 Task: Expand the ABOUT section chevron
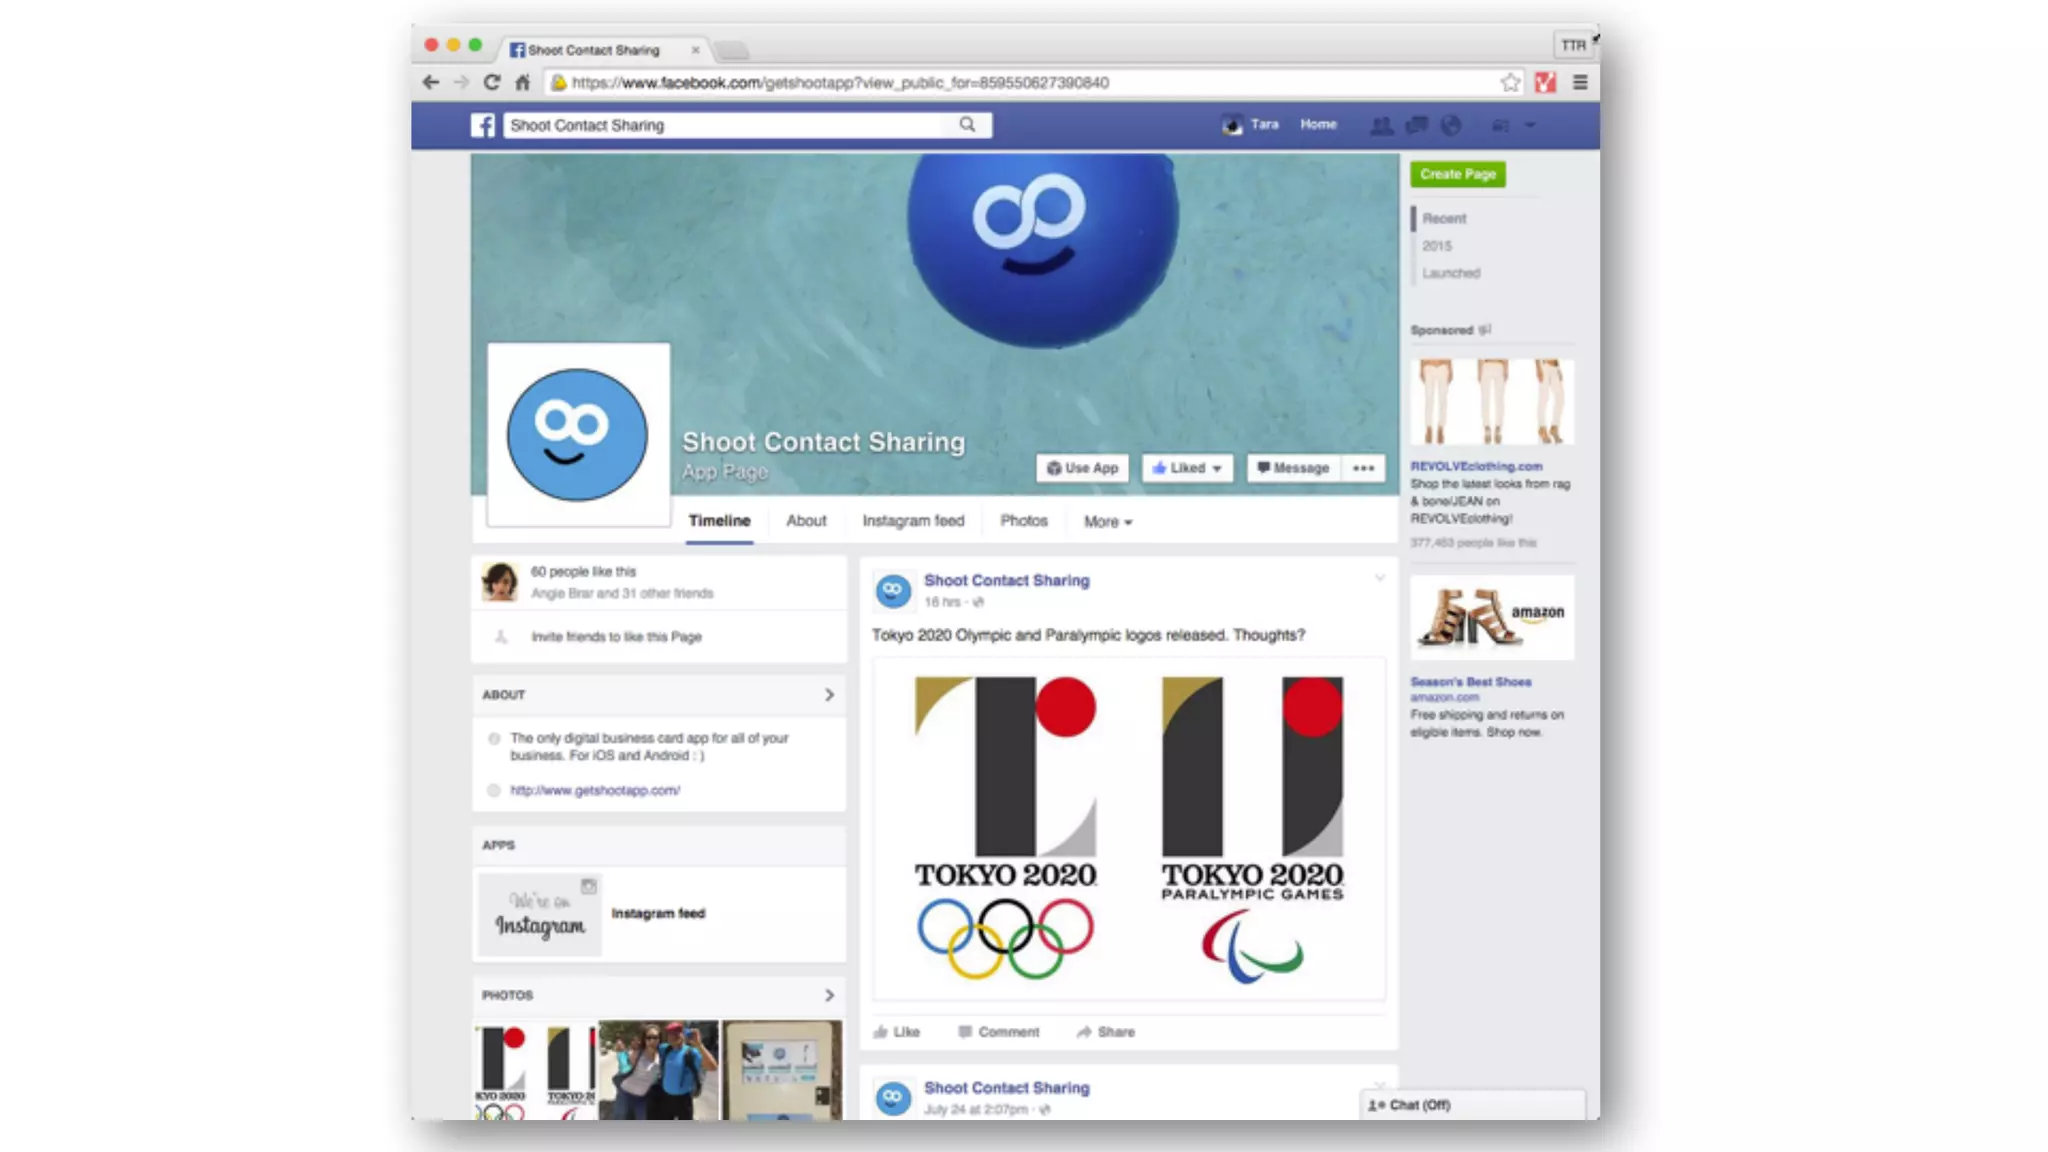(x=829, y=695)
